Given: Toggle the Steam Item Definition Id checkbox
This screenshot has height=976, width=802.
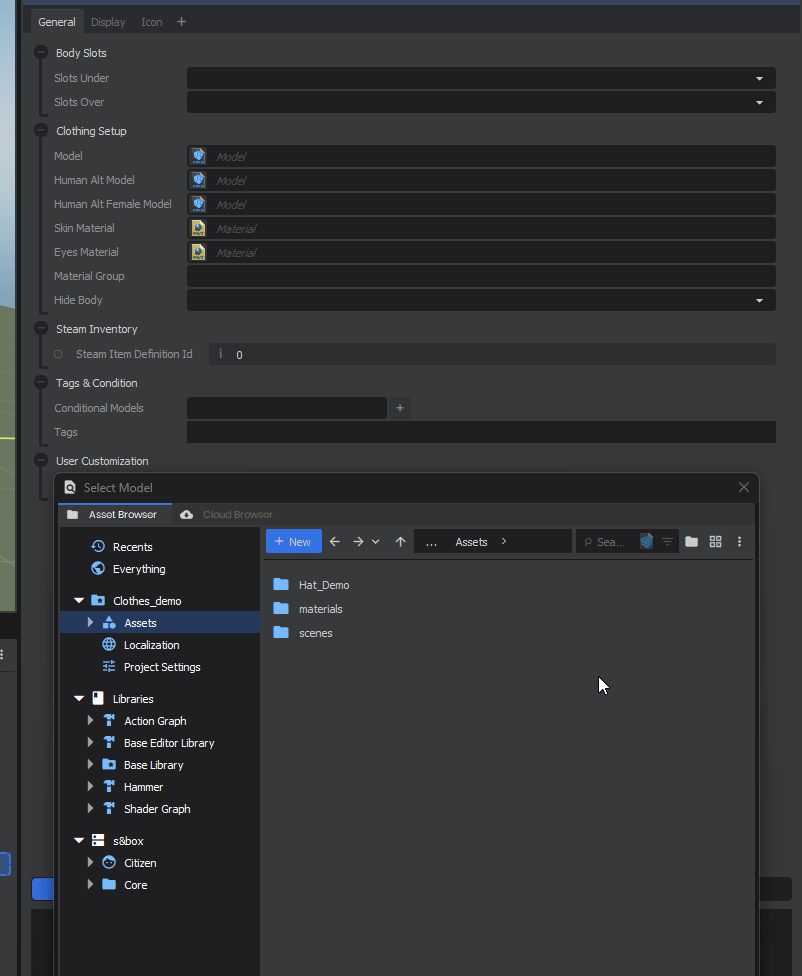Looking at the screenshot, I should 58,354.
